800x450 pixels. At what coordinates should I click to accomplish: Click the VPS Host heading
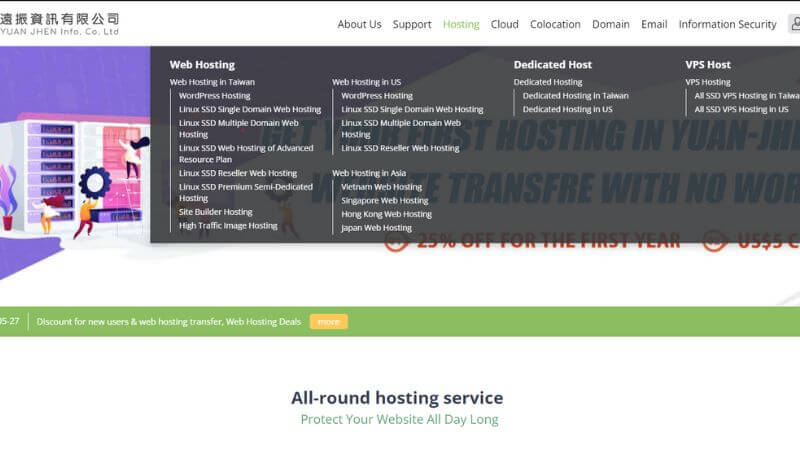(708, 65)
